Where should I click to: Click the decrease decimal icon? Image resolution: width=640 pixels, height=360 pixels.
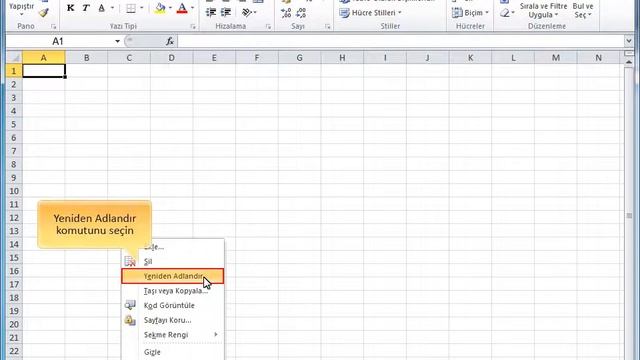pyautogui.click(x=301, y=13)
